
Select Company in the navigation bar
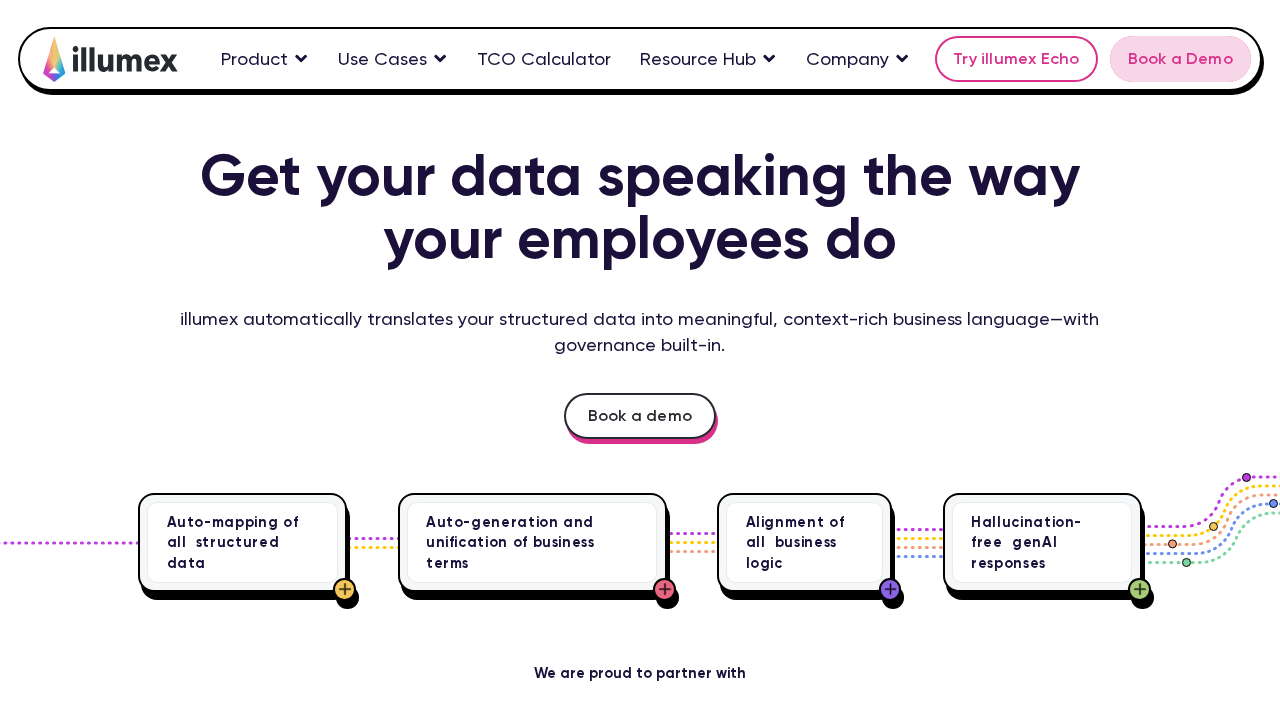(849, 59)
